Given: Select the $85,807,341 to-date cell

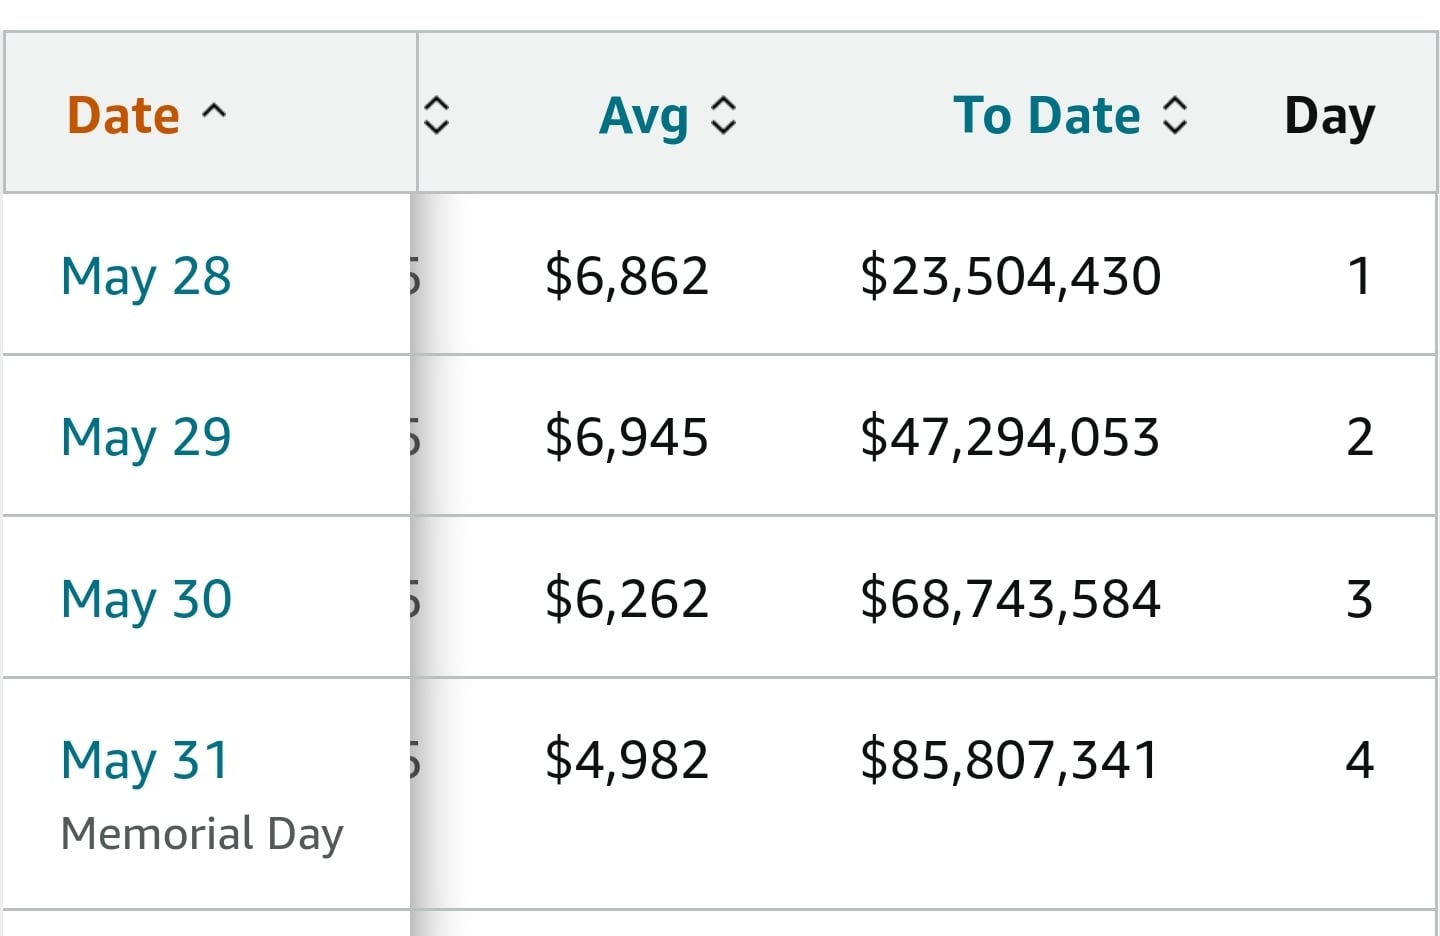Looking at the screenshot, I should tap(1010, 760).
